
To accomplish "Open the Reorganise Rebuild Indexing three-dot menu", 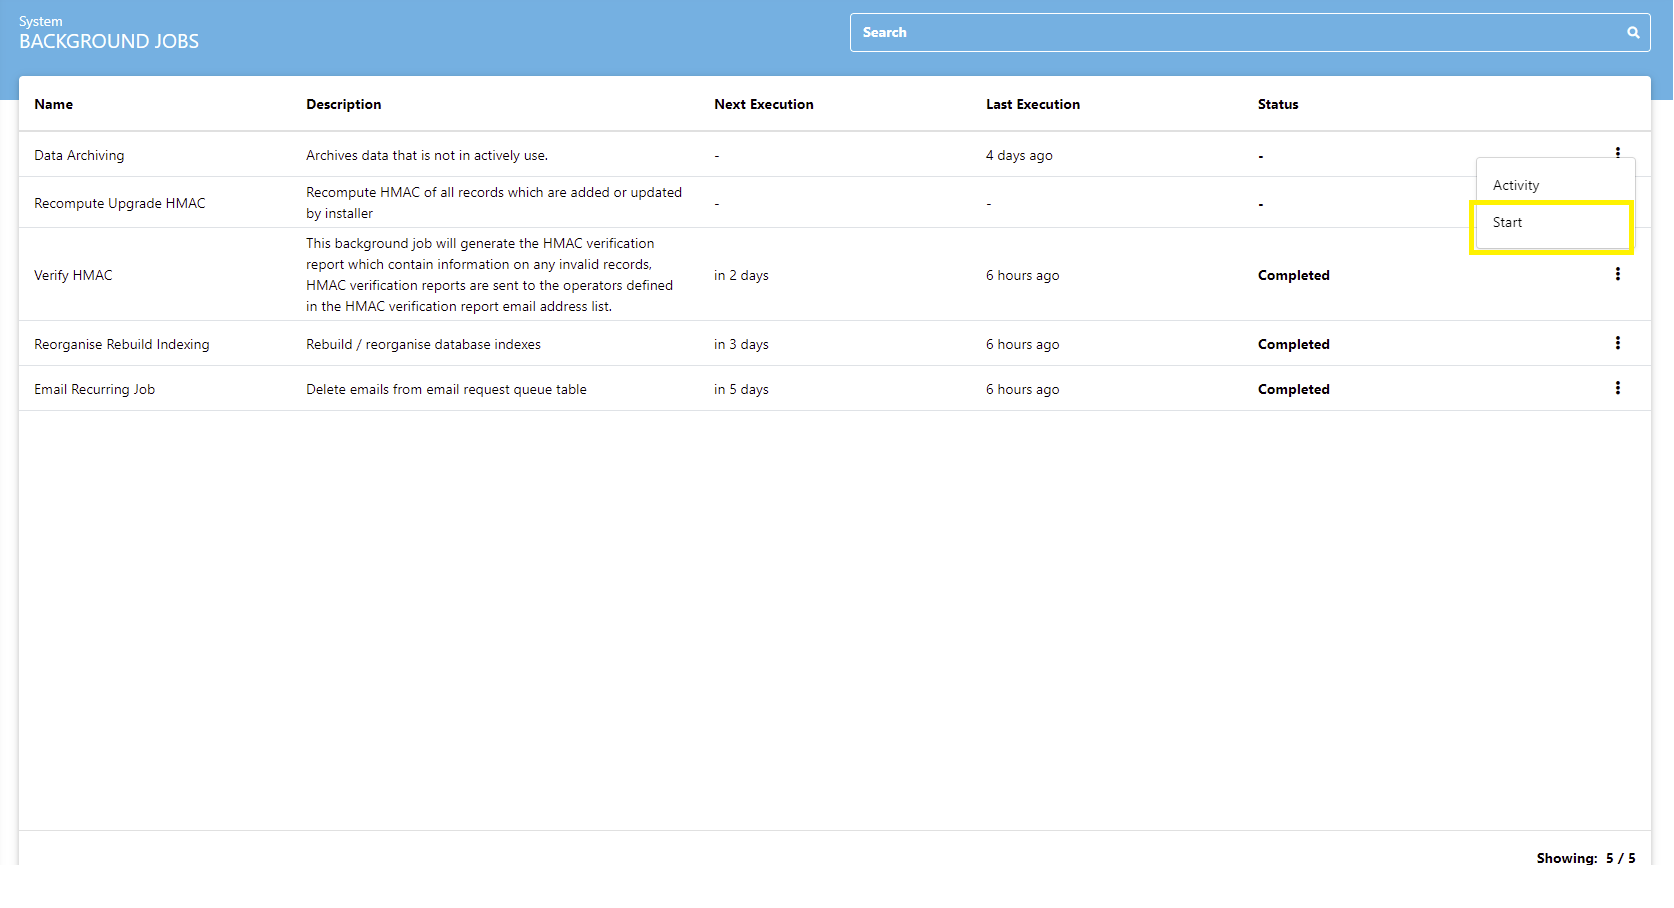I will pos(1617,343).
